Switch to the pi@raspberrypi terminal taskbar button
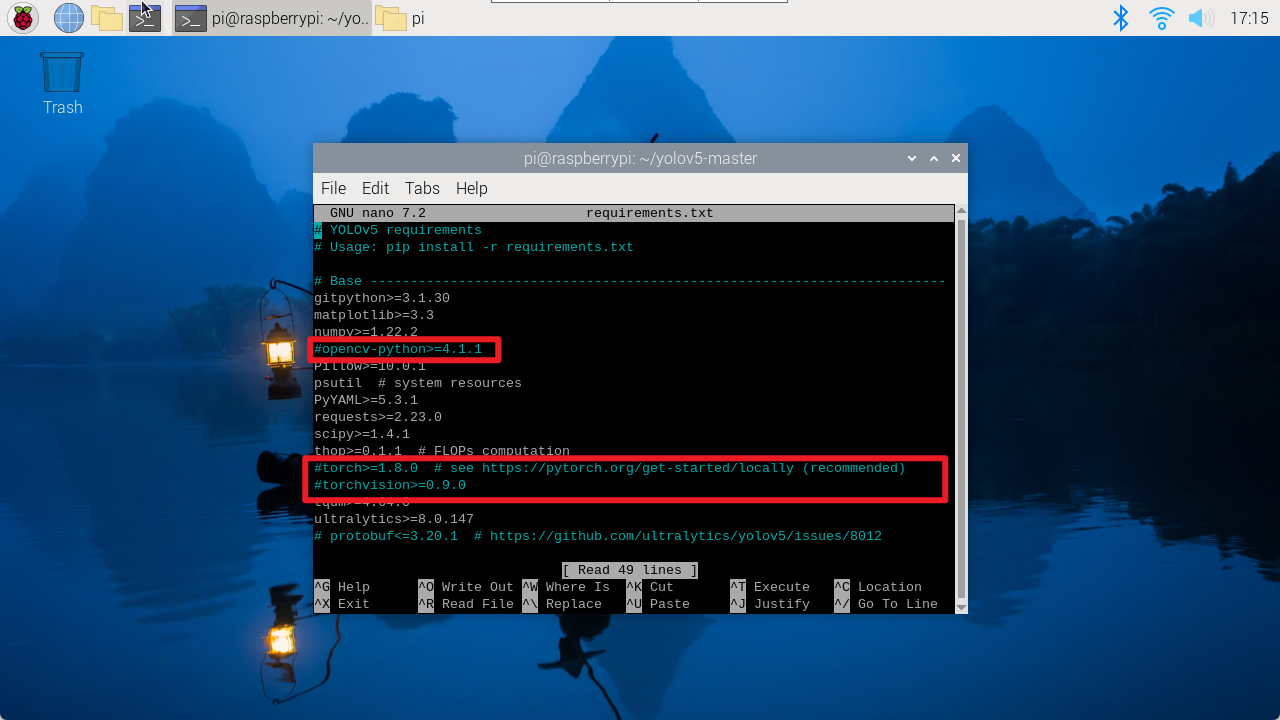The width and height of the screenshot is (1280, 720). tap(272, 18)
